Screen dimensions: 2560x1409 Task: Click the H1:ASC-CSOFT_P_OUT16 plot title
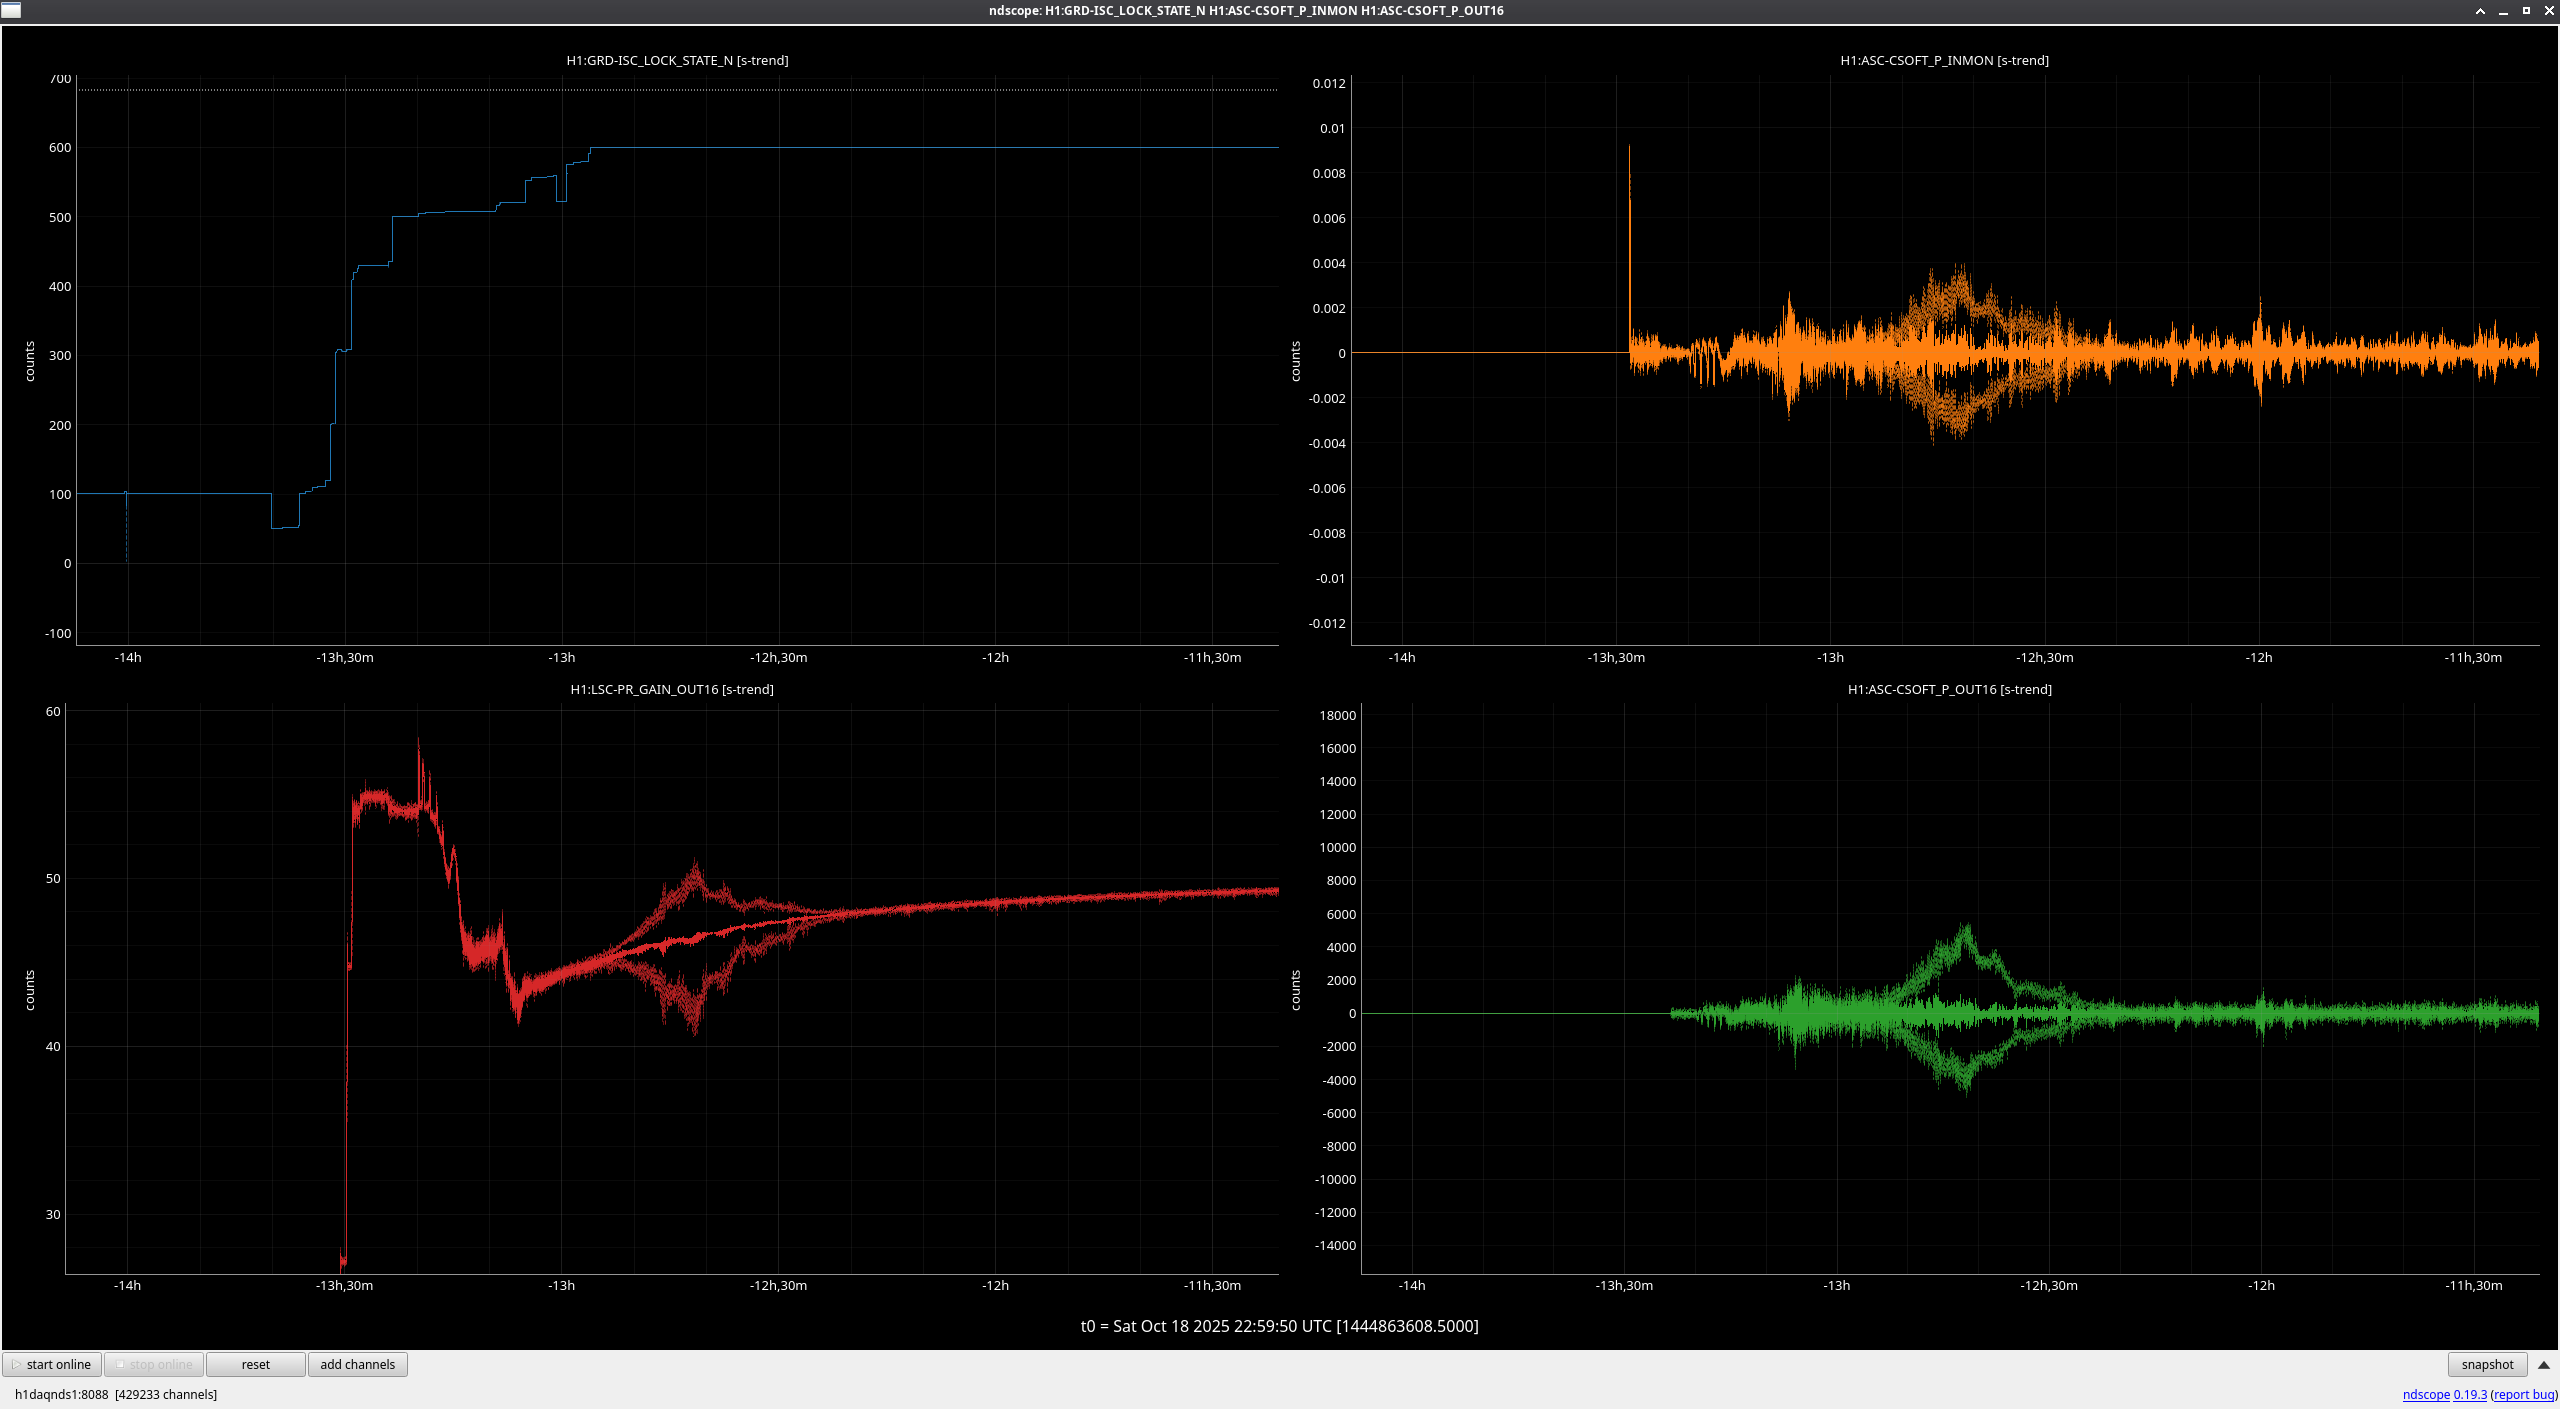tap(1949, 689)
